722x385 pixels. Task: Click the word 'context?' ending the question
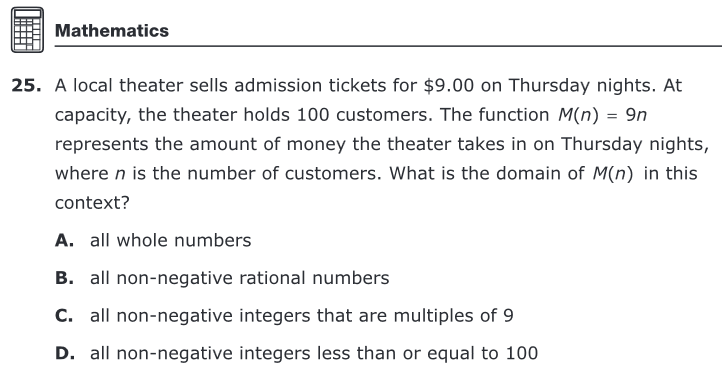tap(92, 203)
